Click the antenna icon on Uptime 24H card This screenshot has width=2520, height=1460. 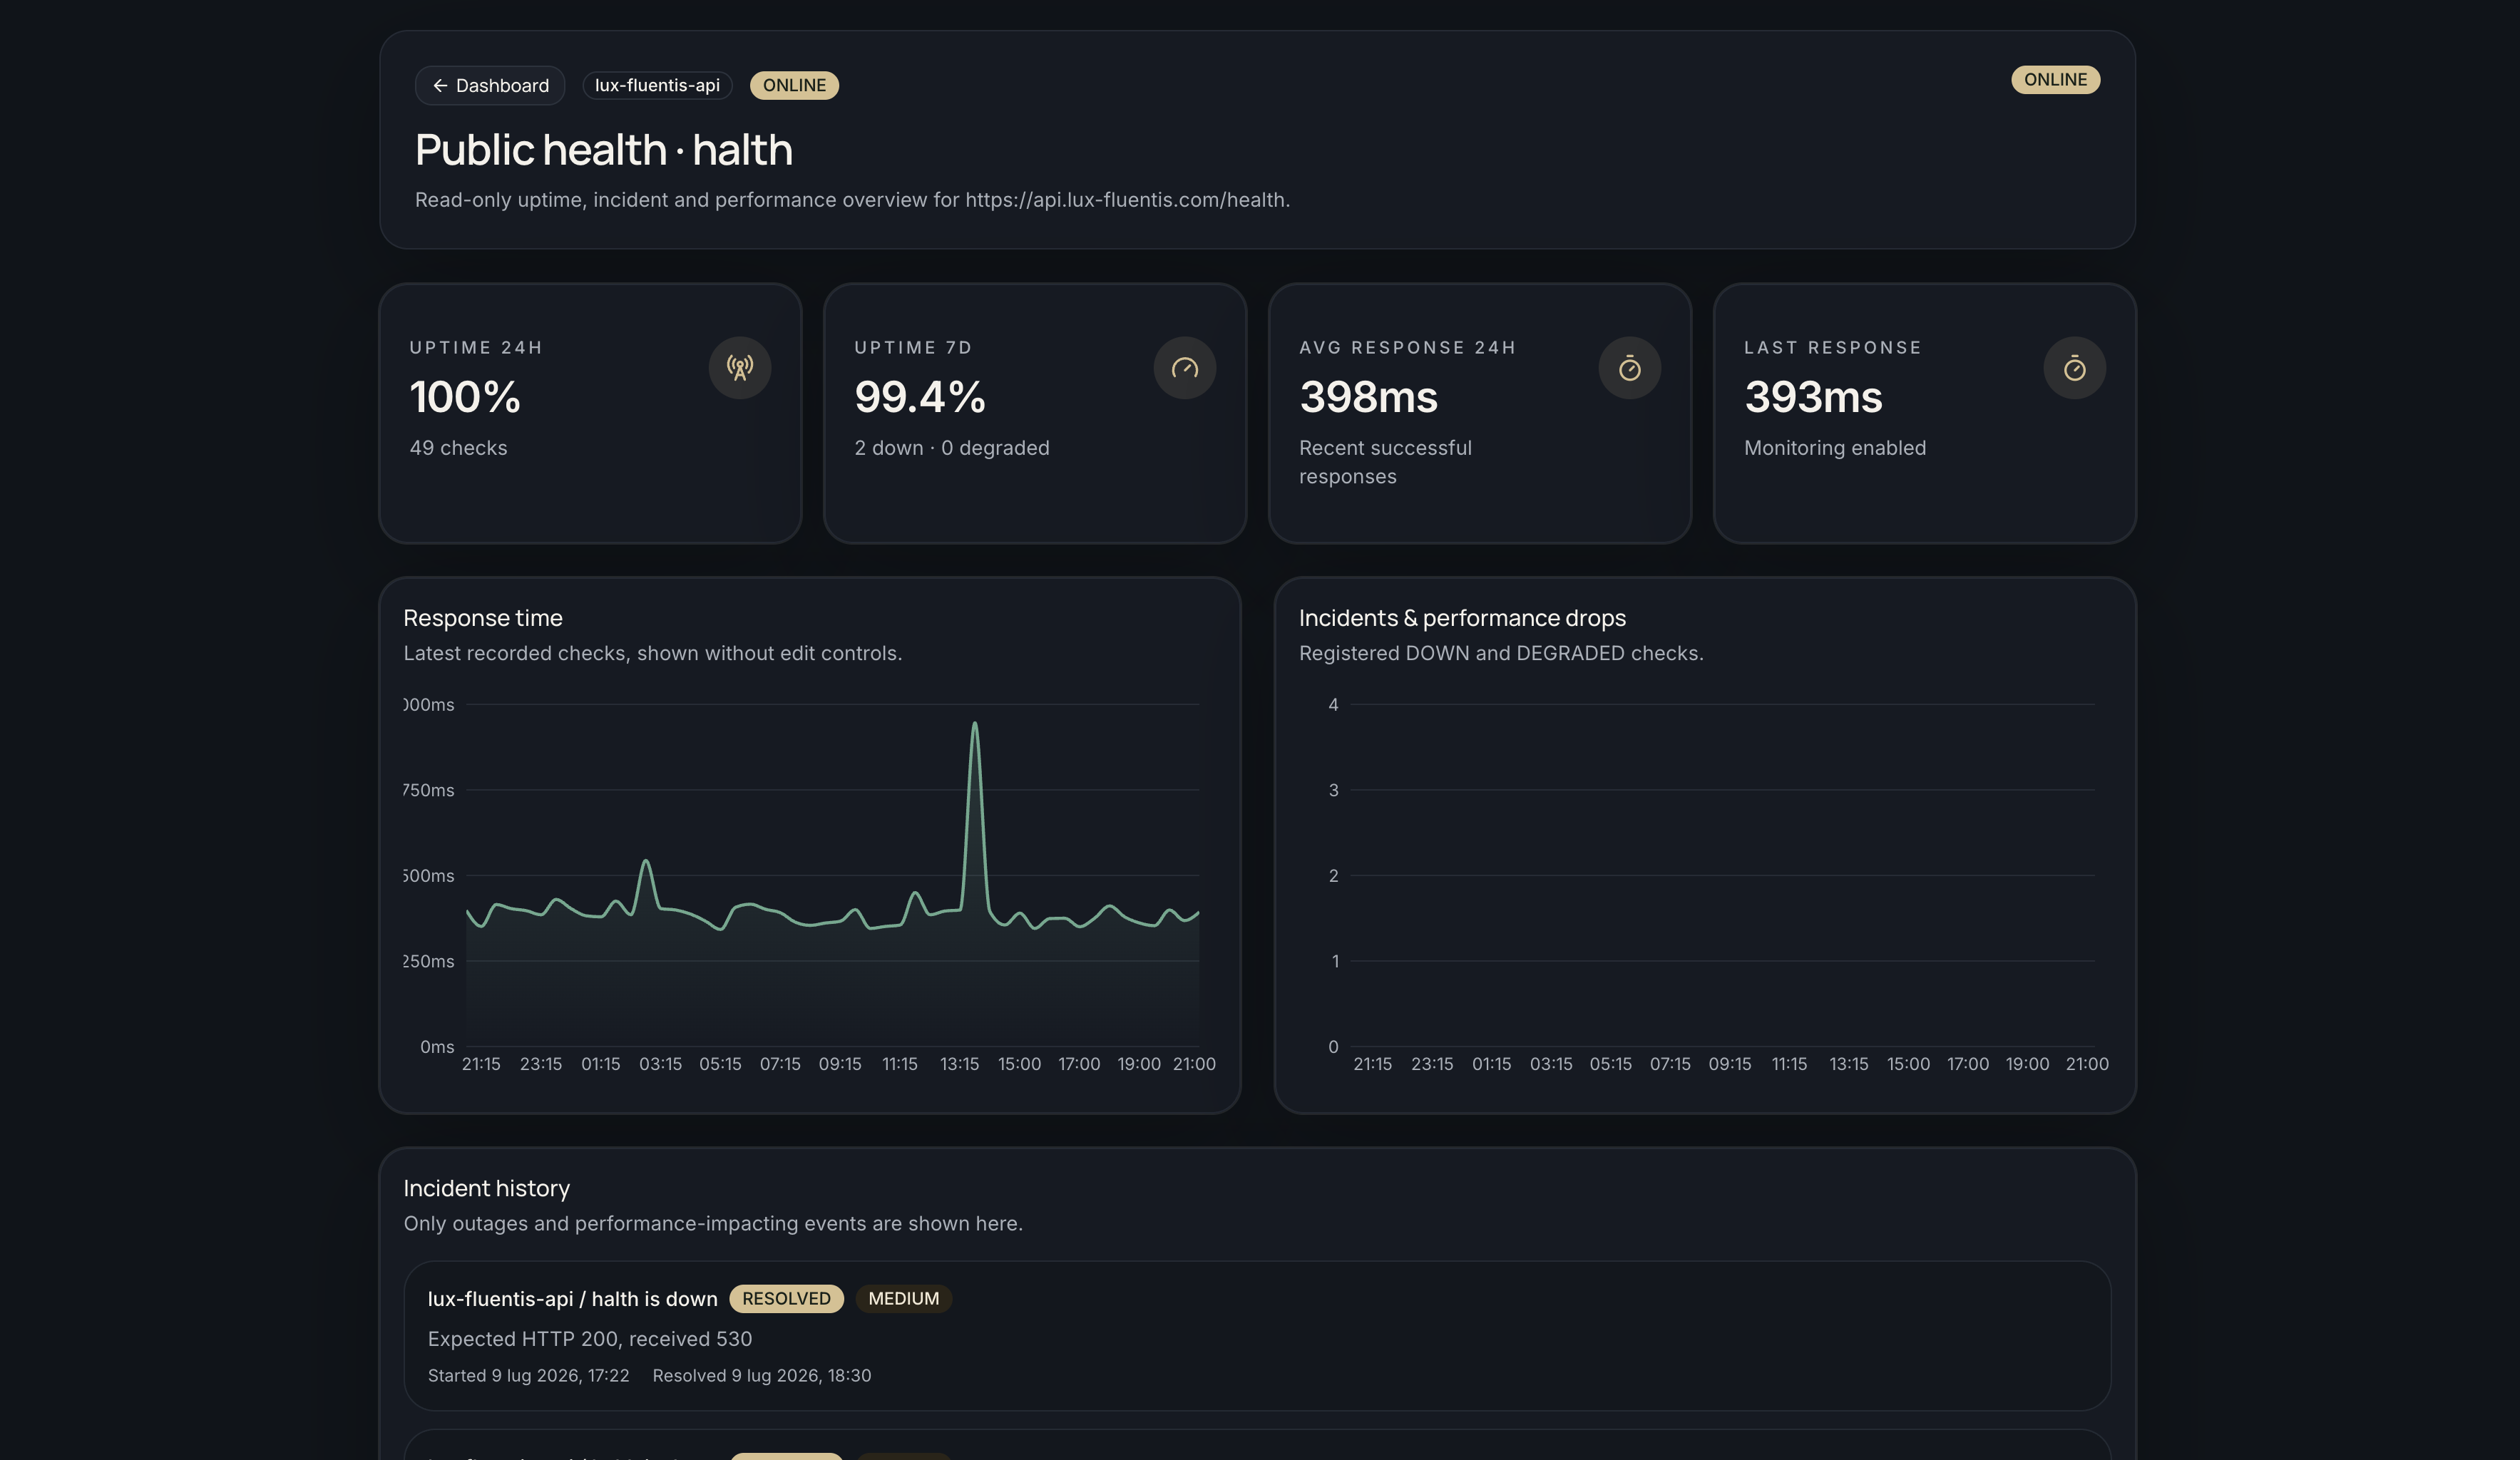tap(740, 368)
